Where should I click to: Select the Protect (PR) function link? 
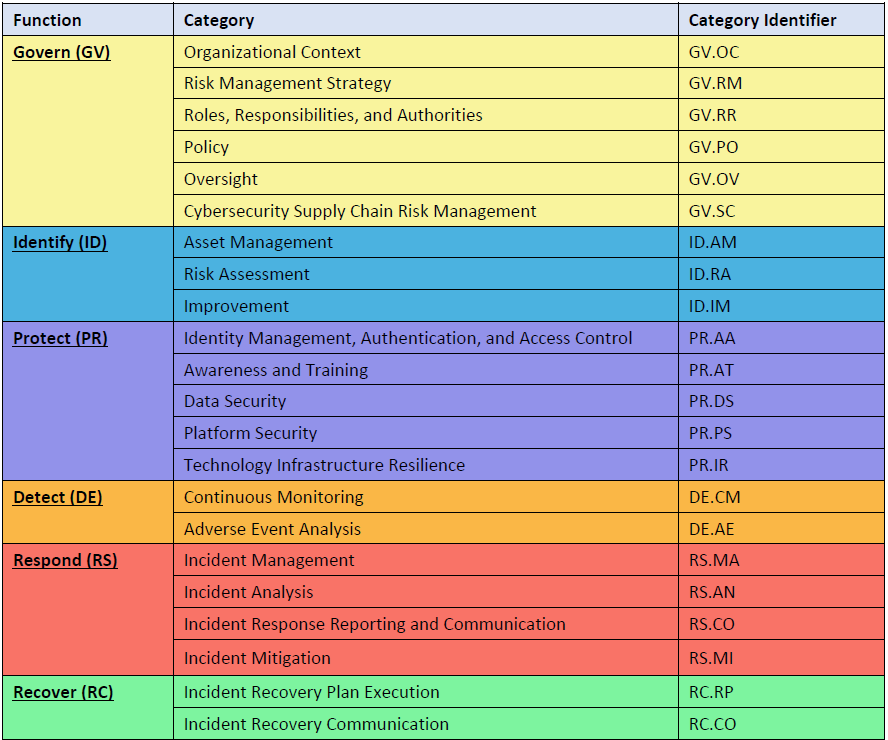tap(60, 338)
